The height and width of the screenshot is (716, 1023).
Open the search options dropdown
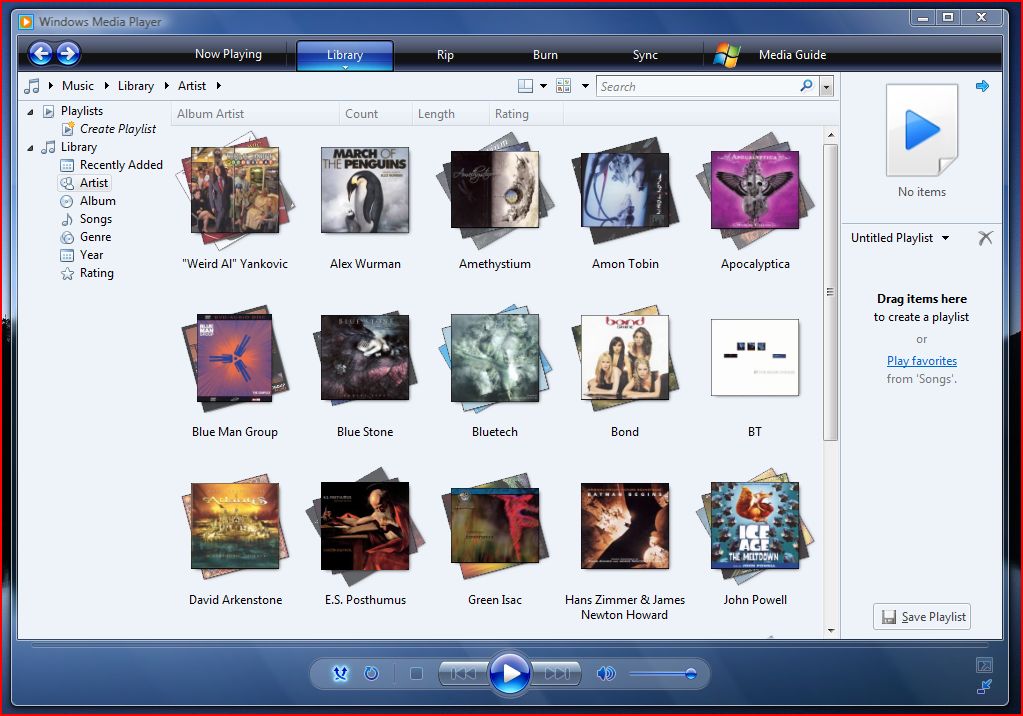827,87
